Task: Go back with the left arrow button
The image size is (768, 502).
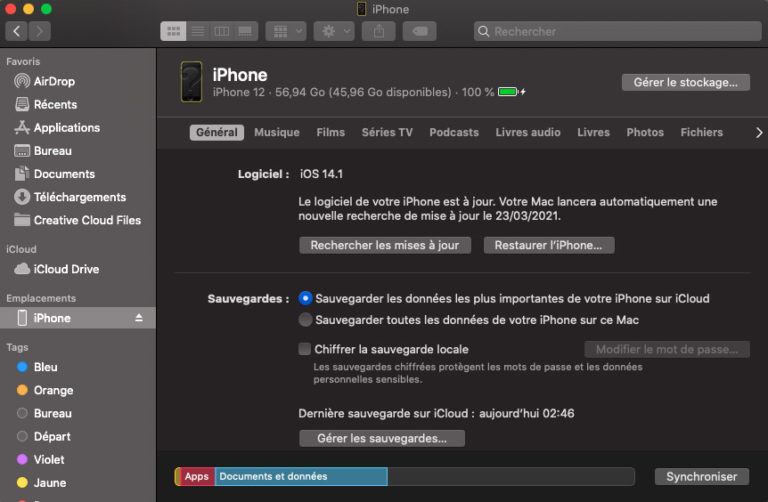Action: click(16, 31)
